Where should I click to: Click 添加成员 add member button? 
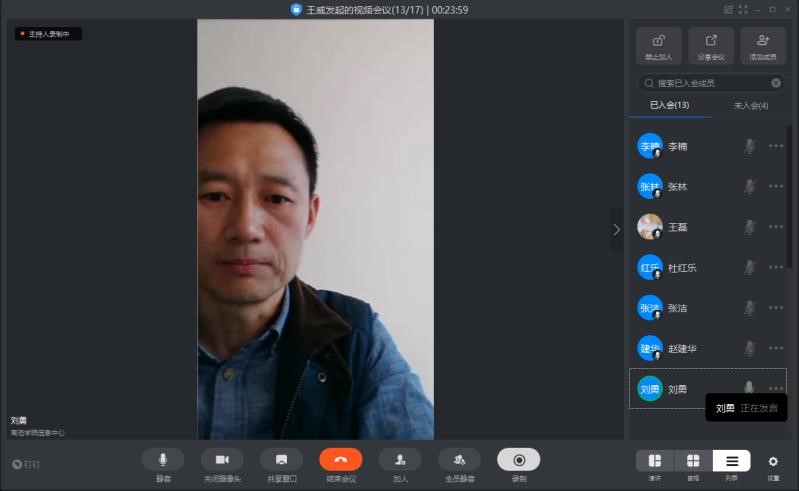(763, 46)
